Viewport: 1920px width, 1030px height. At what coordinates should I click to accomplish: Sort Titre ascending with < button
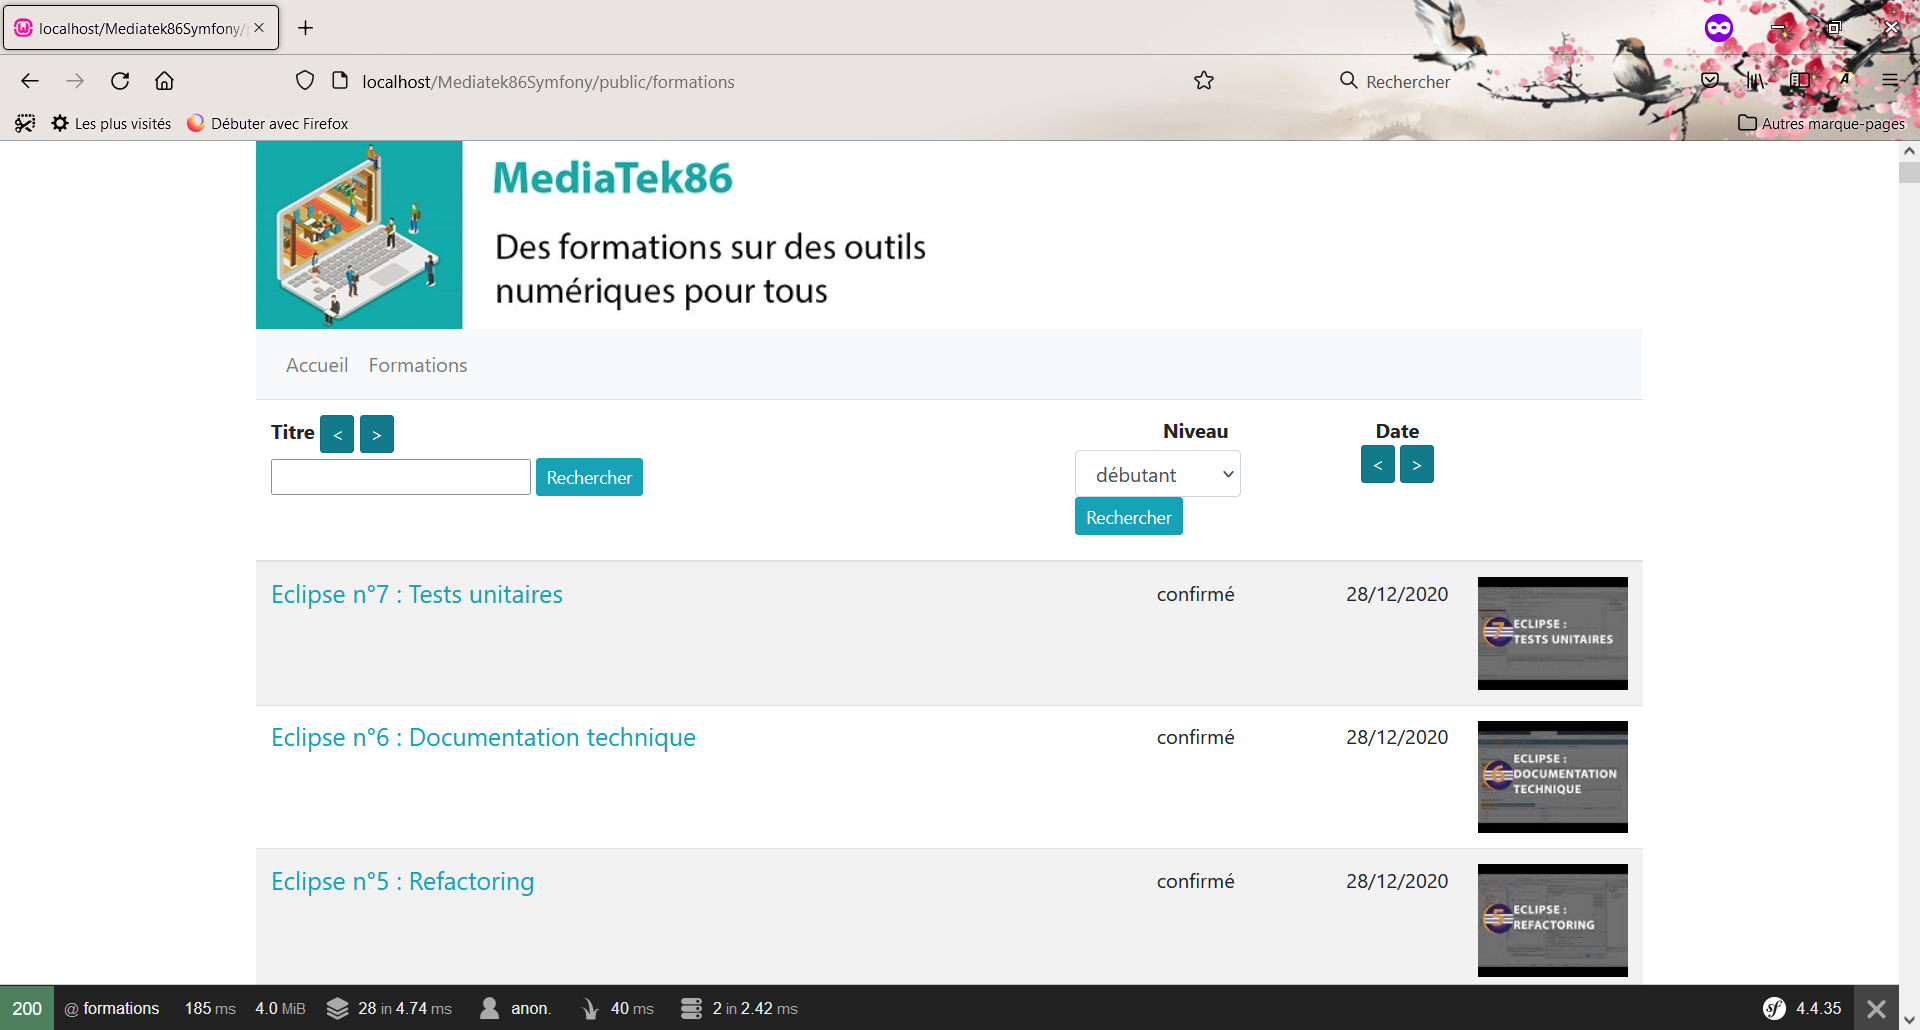(337, 434)
